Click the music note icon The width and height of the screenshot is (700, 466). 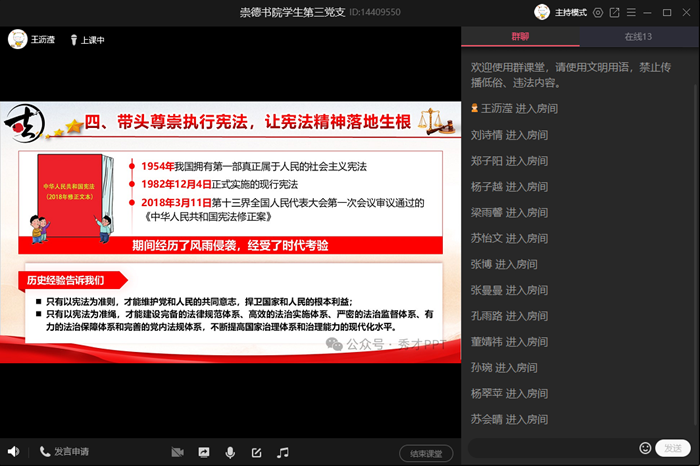click(283, 452)
